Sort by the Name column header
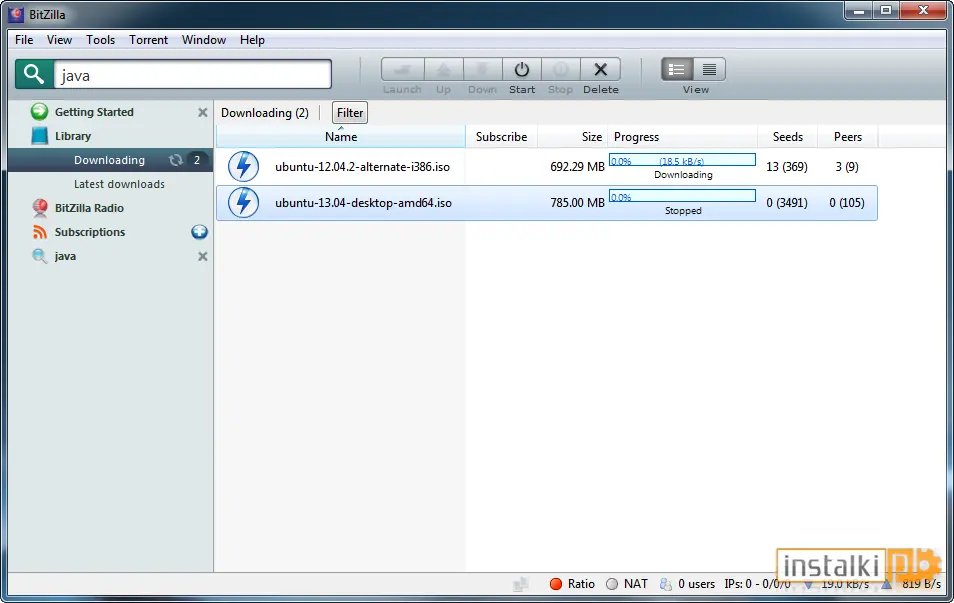954x603 pixels. (x=341, y=136)
